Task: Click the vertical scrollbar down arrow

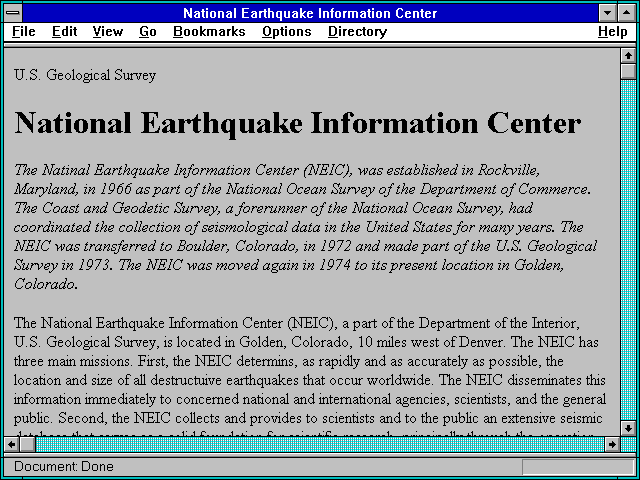Action: (628, 428)
